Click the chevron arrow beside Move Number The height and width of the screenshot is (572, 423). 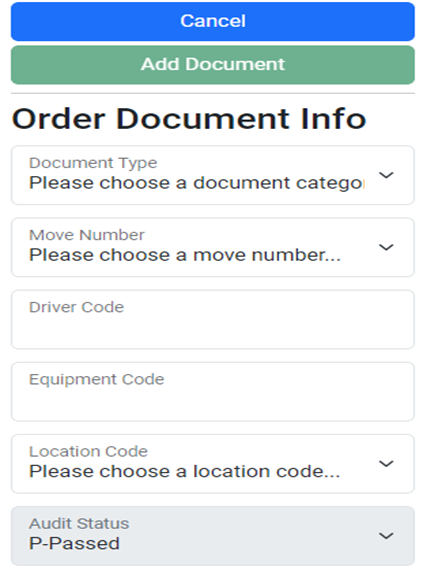(386, 247)
